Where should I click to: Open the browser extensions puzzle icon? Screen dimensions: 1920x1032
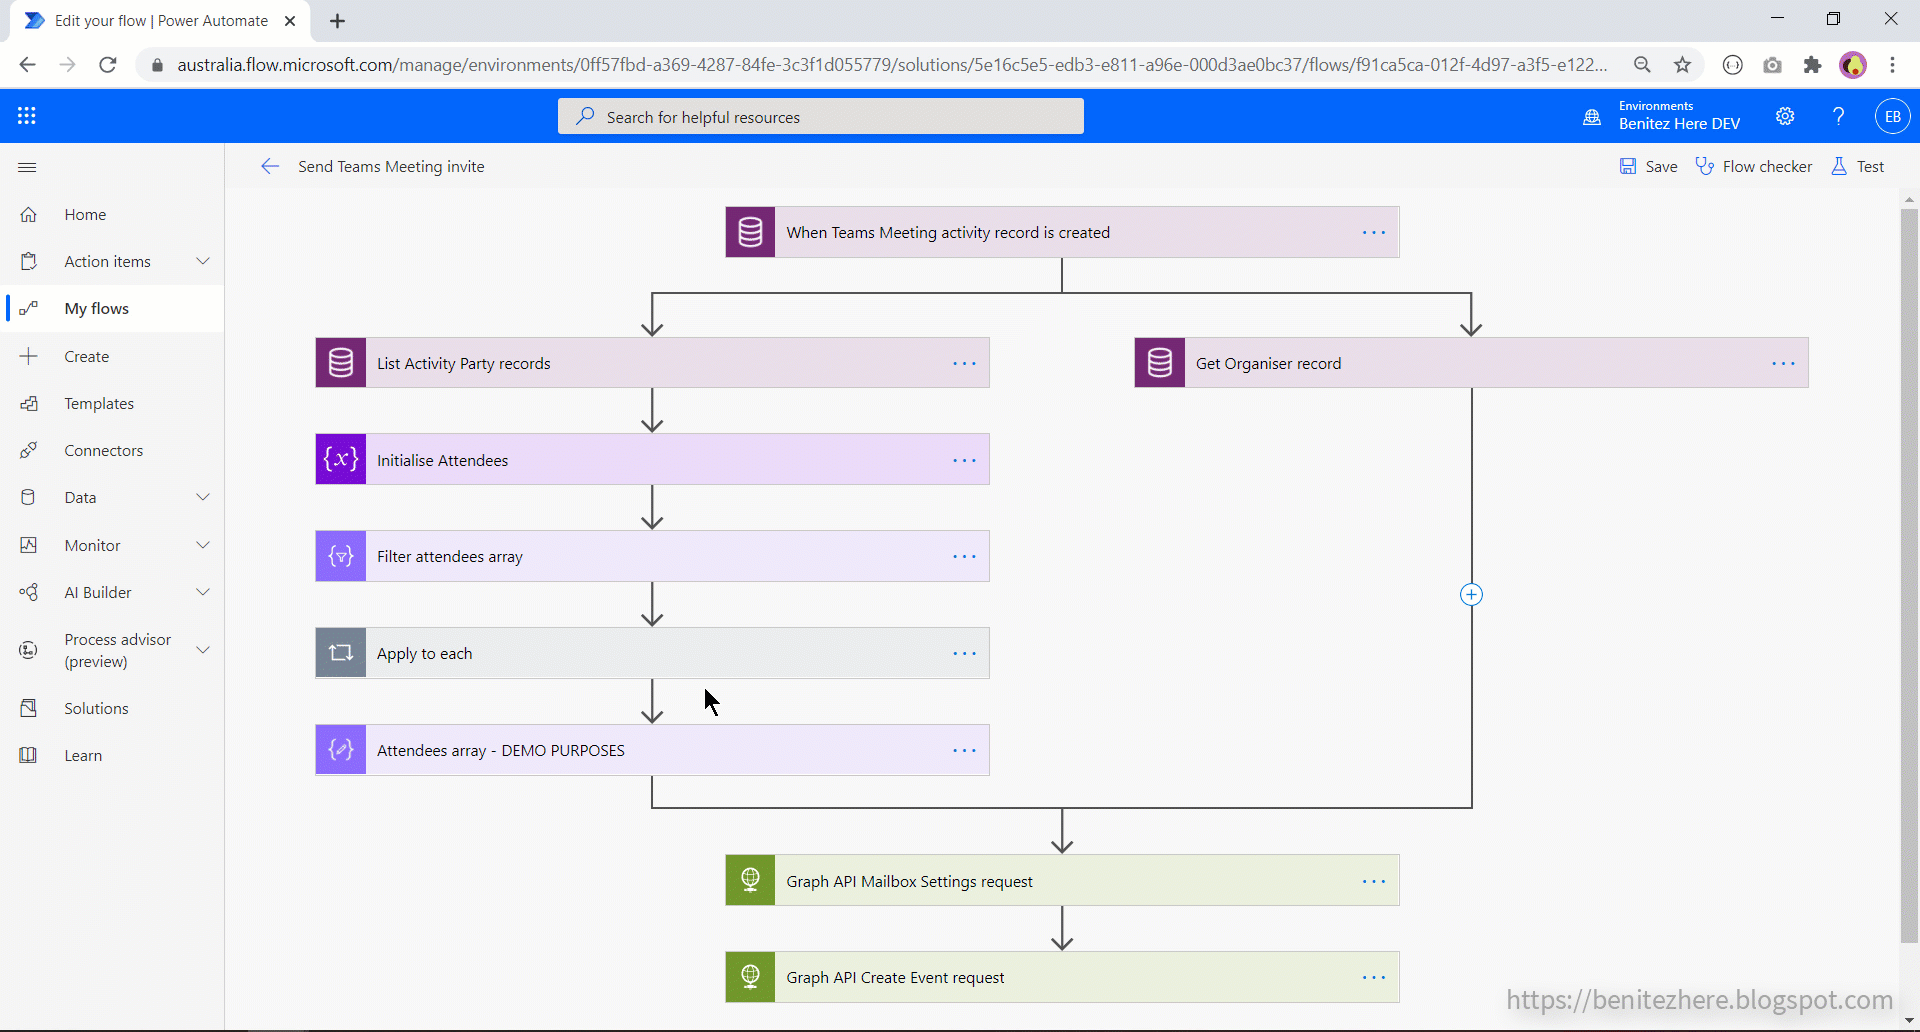tap(1812, 65)
